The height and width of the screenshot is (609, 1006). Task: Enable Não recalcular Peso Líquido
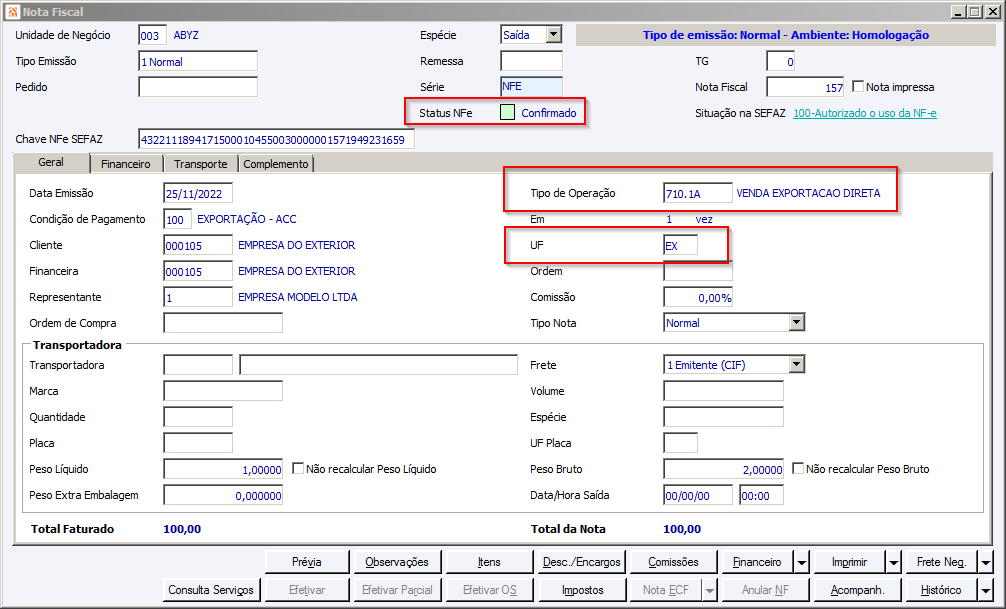(x=298, y=468)
